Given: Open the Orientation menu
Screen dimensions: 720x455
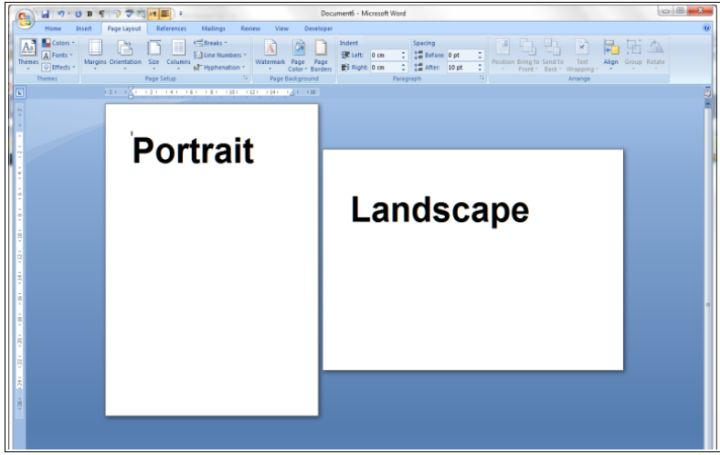Looking at the screenshot, I should coord(125,54).
